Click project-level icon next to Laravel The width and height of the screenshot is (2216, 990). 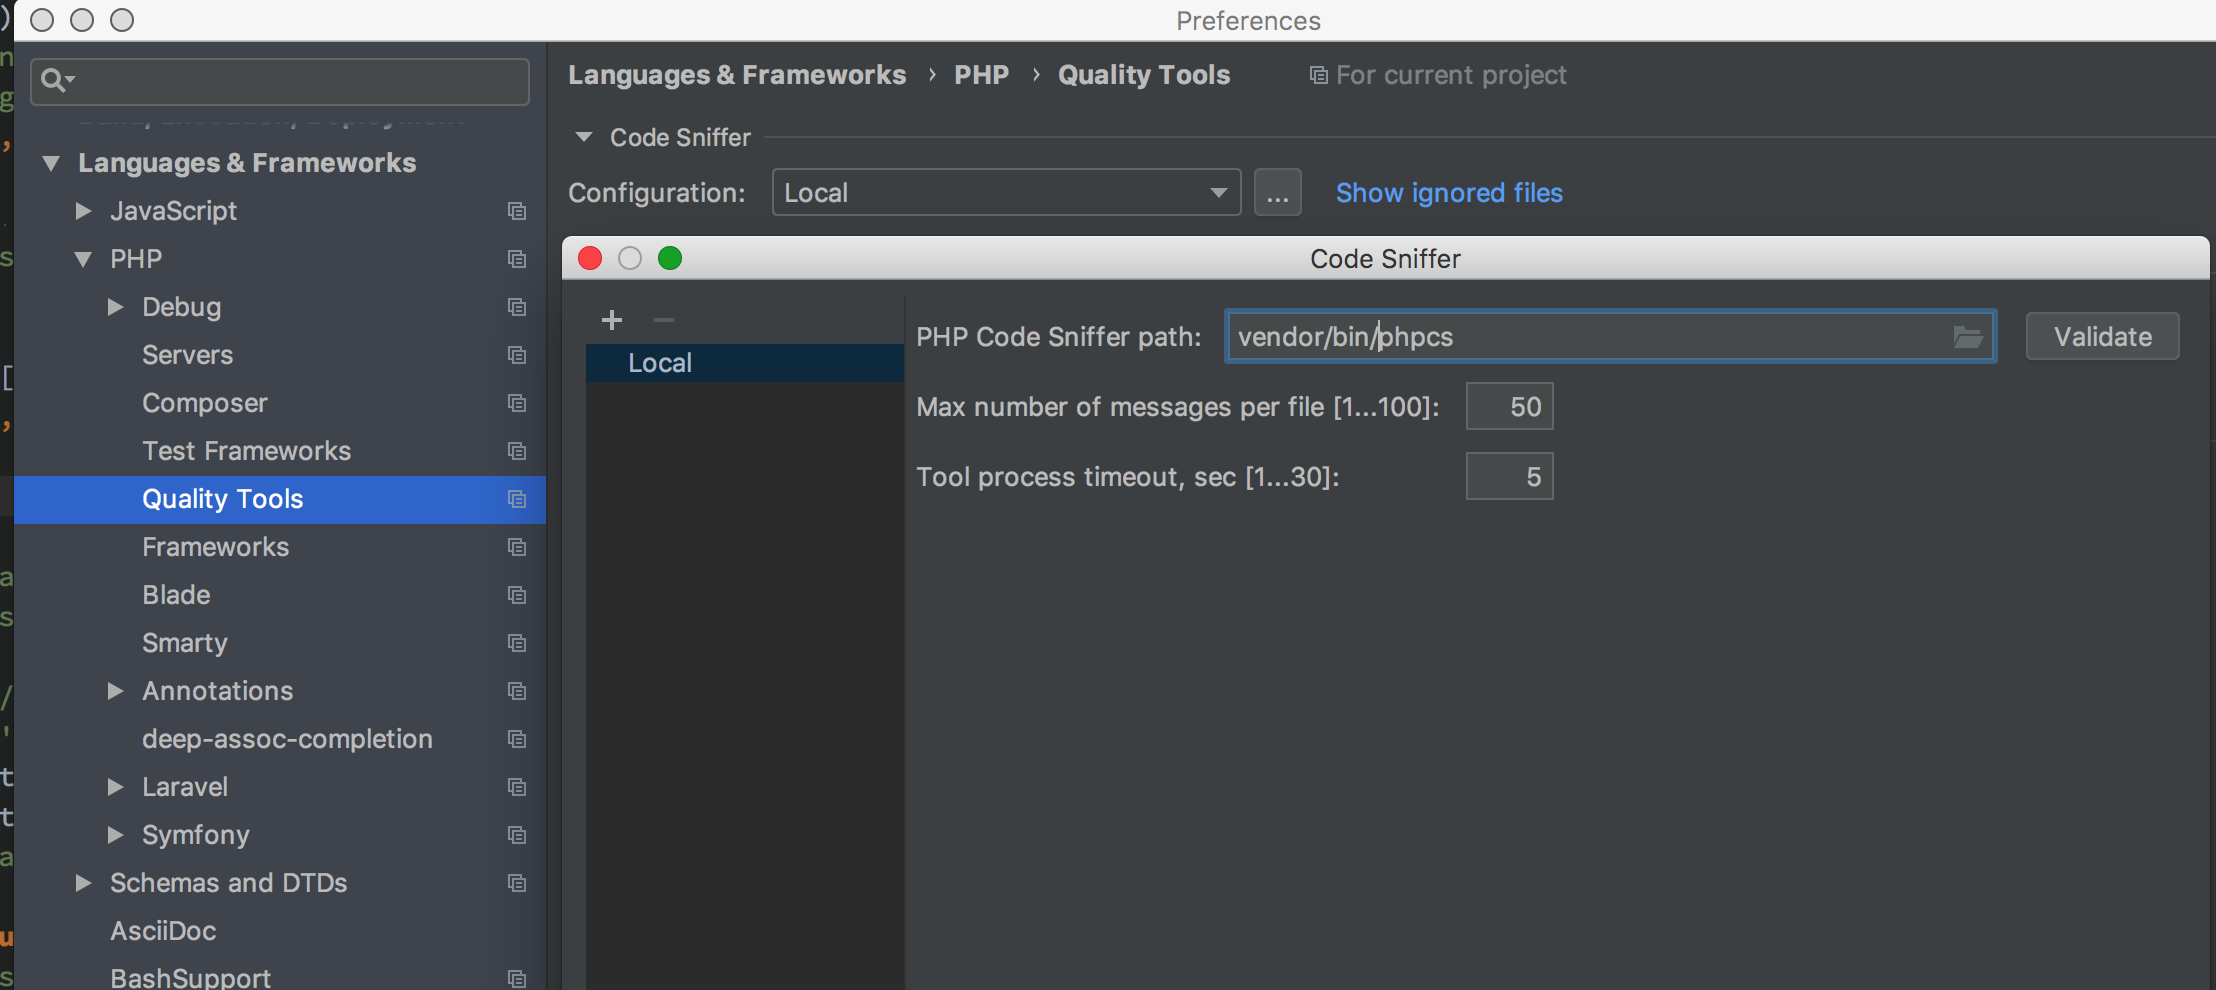click(x=517, y=787)
